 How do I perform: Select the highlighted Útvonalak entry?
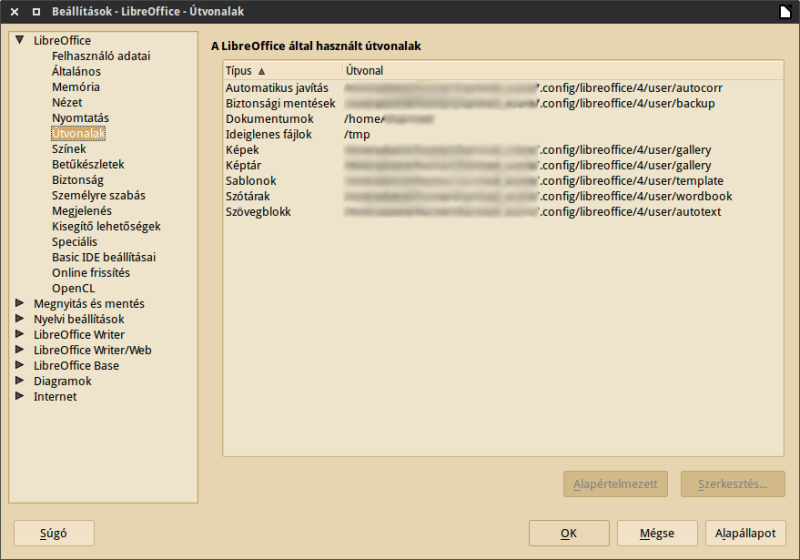point(79,134)
